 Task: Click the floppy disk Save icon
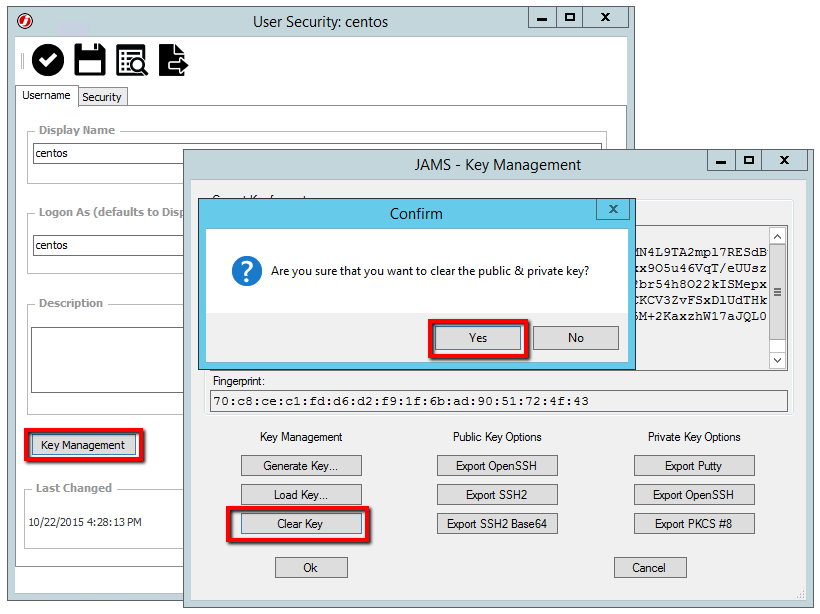(x=90, y=60)
